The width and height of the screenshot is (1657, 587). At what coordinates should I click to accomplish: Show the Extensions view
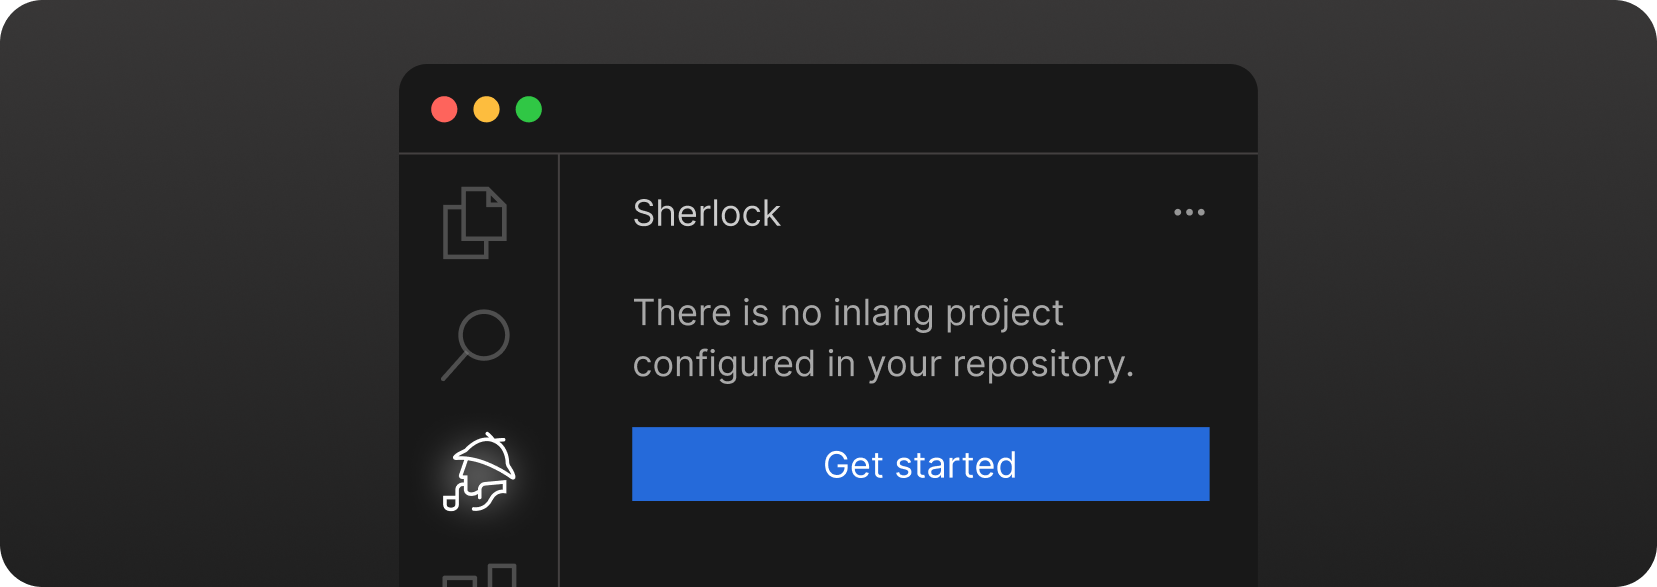coord(480,575)
